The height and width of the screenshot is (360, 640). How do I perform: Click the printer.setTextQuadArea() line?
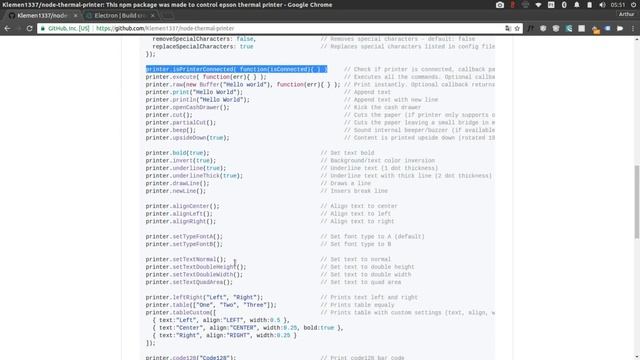[189, 282]
